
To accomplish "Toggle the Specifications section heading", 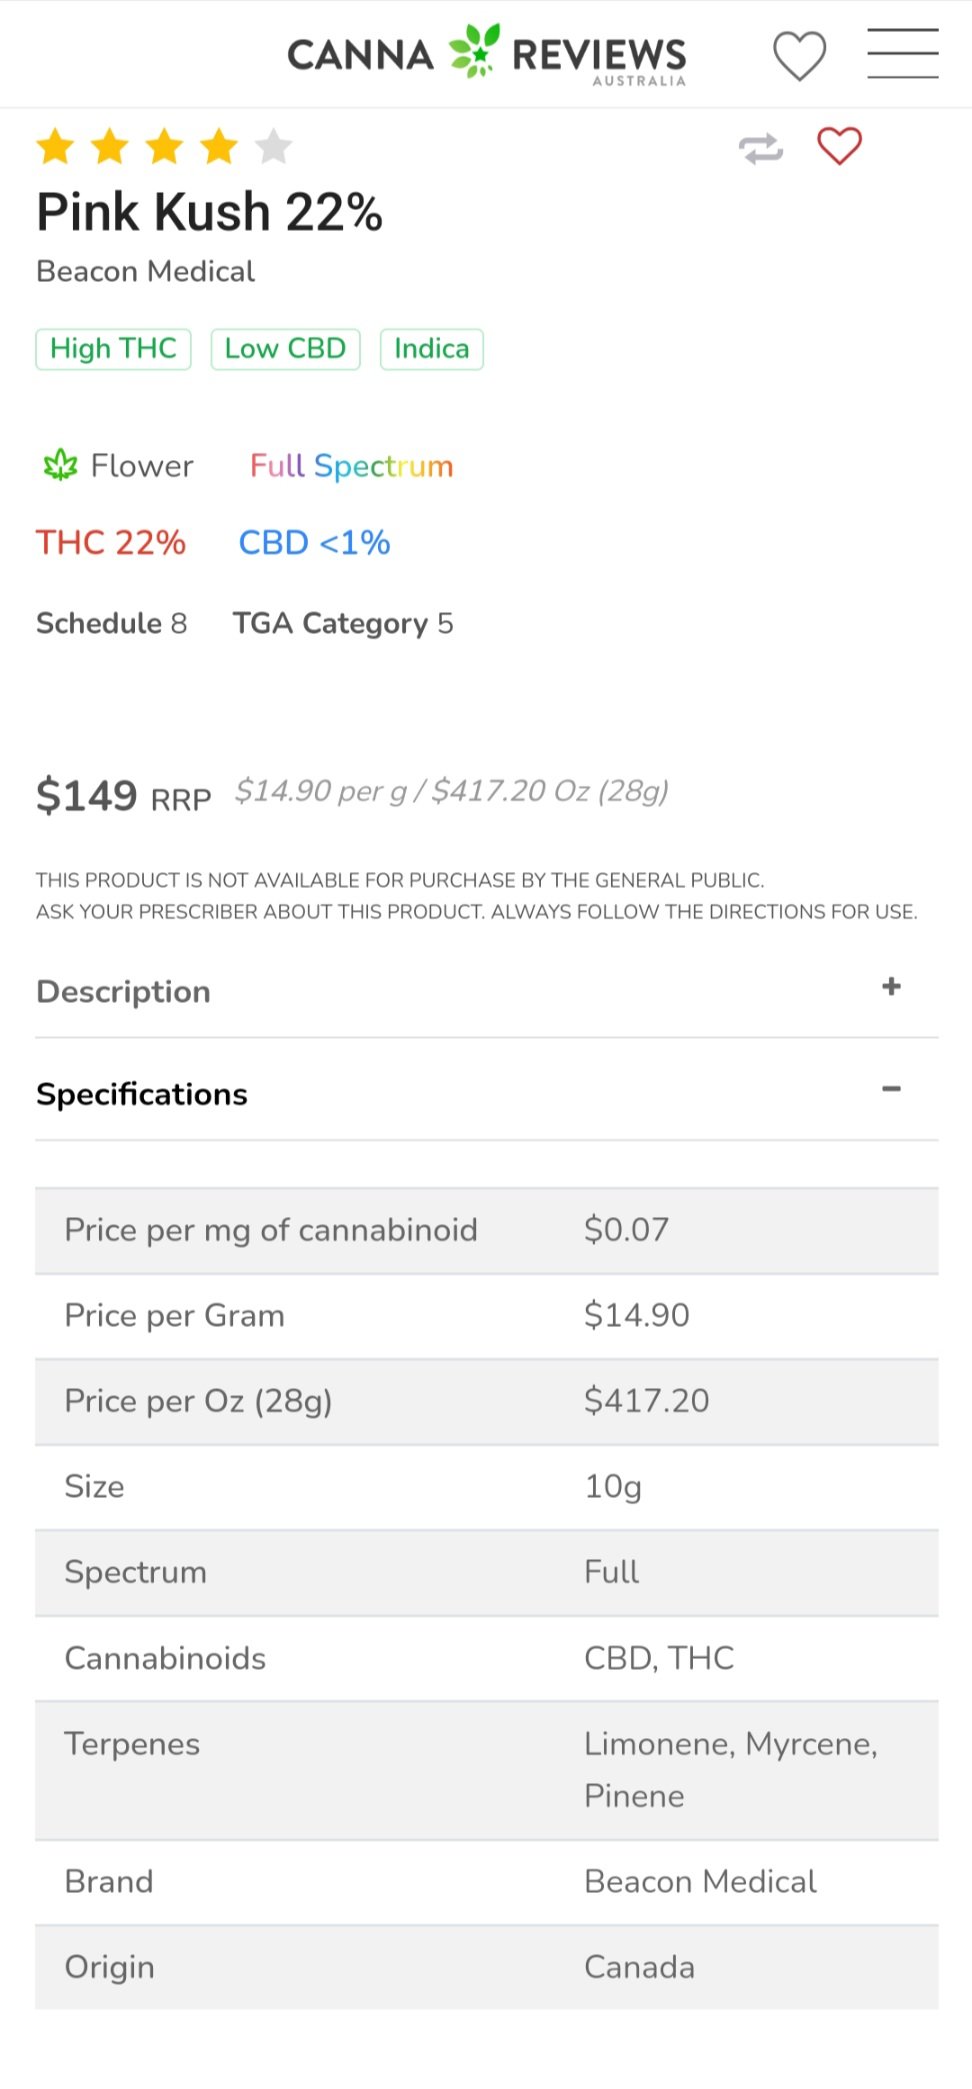I will (x=142, y=1094).
